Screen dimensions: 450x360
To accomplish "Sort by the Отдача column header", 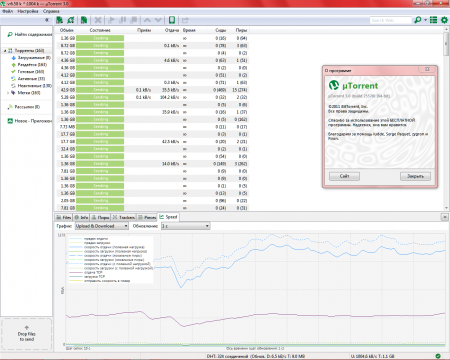I will point(172,30).
